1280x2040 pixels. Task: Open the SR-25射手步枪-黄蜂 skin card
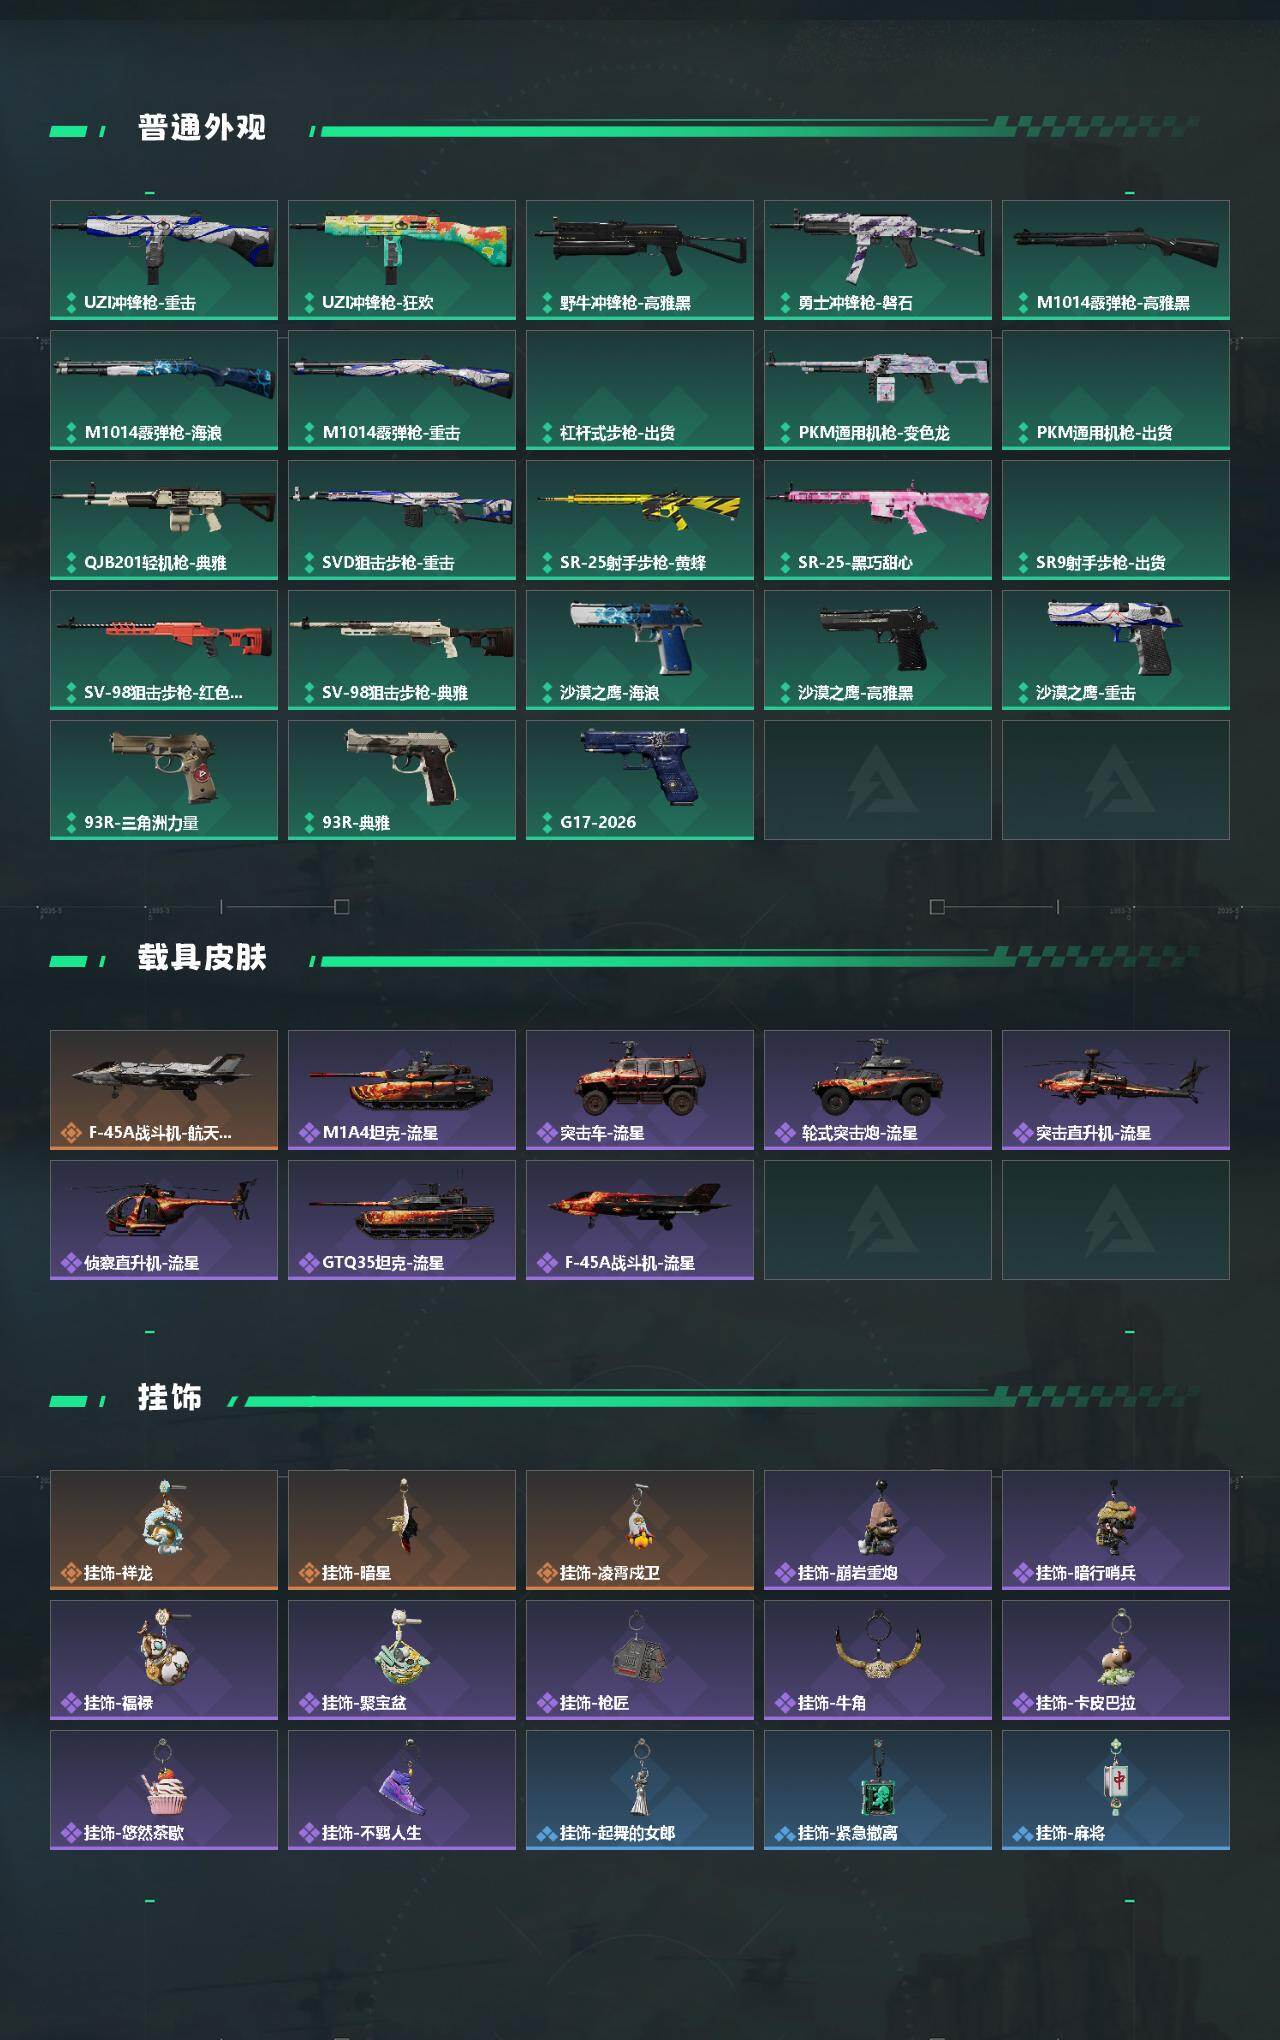tap(640, 520)
